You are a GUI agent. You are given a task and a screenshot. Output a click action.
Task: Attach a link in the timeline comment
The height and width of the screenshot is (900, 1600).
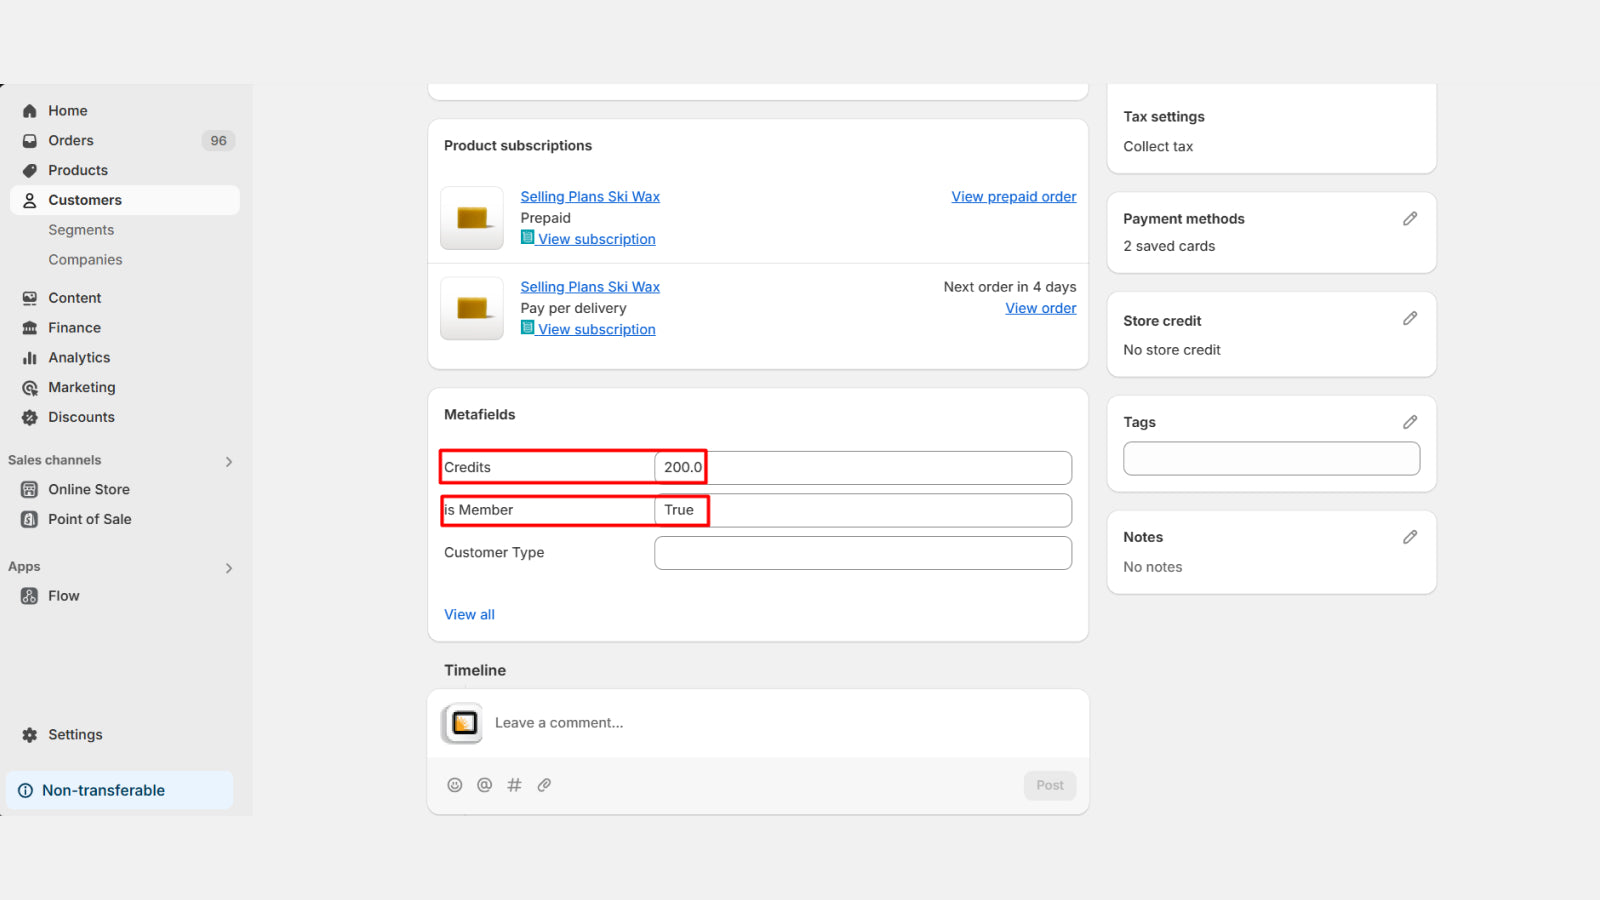pyautogui.click(x=544, y=785)
